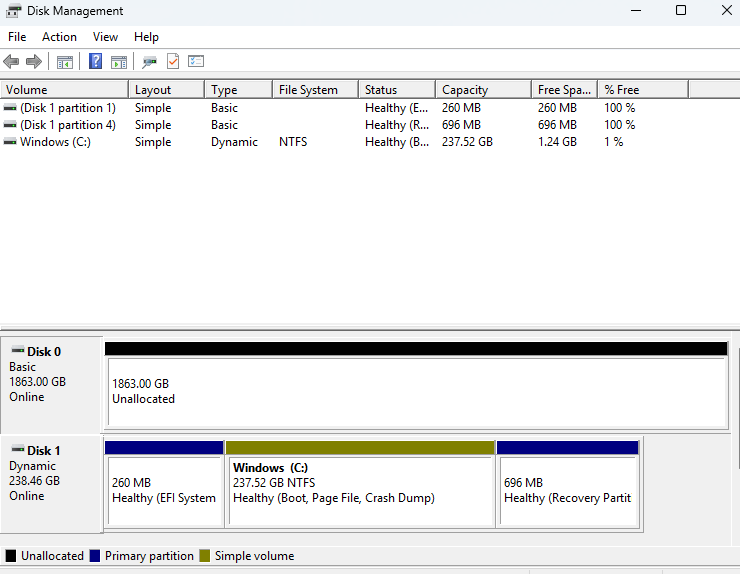Toggle the Show/Hide Console Tree icon
Image resolution: width=740 pixels, height=574 pixels.
tap(65, 62)
